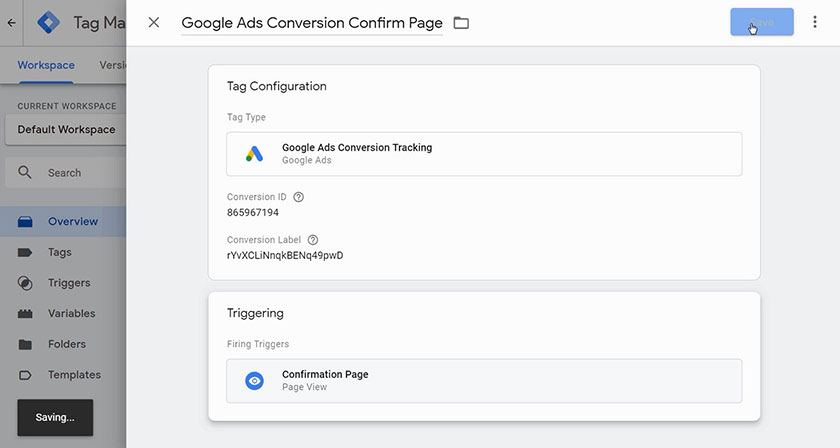Click the Tag Manager logo icon

pos(49,22)
